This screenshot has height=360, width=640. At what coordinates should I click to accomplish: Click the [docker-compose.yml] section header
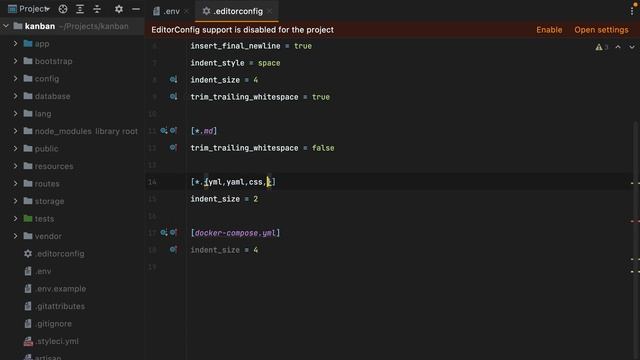coord(235,233)
